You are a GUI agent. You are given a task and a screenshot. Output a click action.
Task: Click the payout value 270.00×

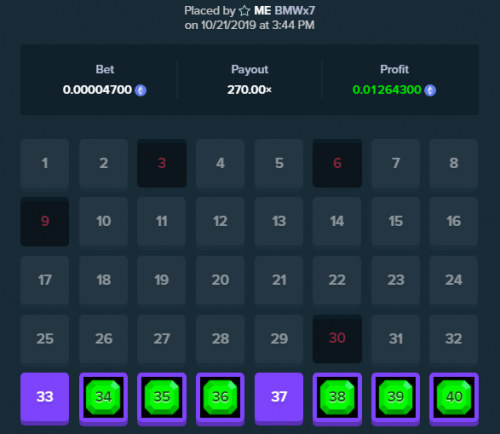249,90
